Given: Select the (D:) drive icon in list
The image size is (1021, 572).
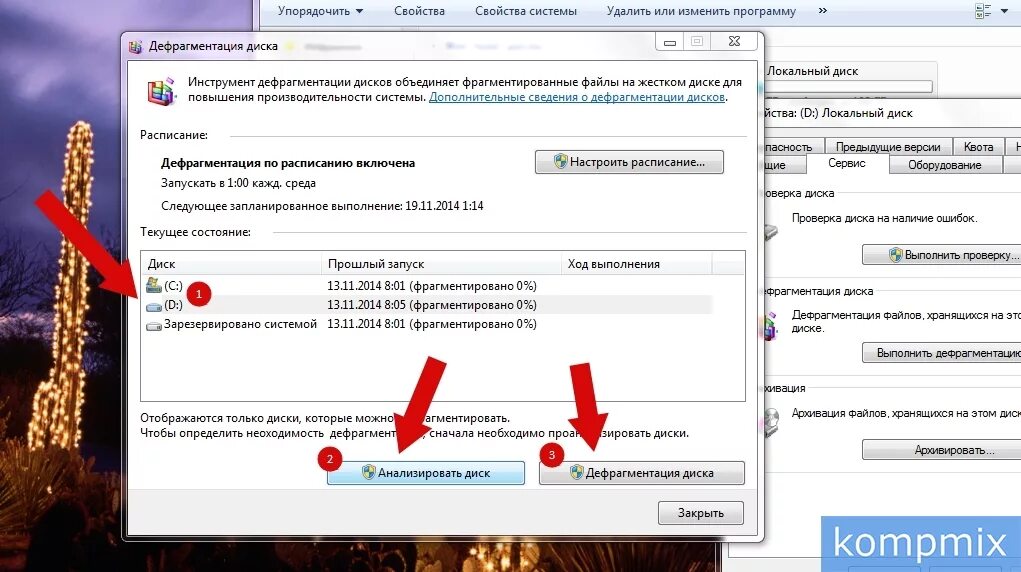Looking at the screenshot, I should [x=154, y=306].
